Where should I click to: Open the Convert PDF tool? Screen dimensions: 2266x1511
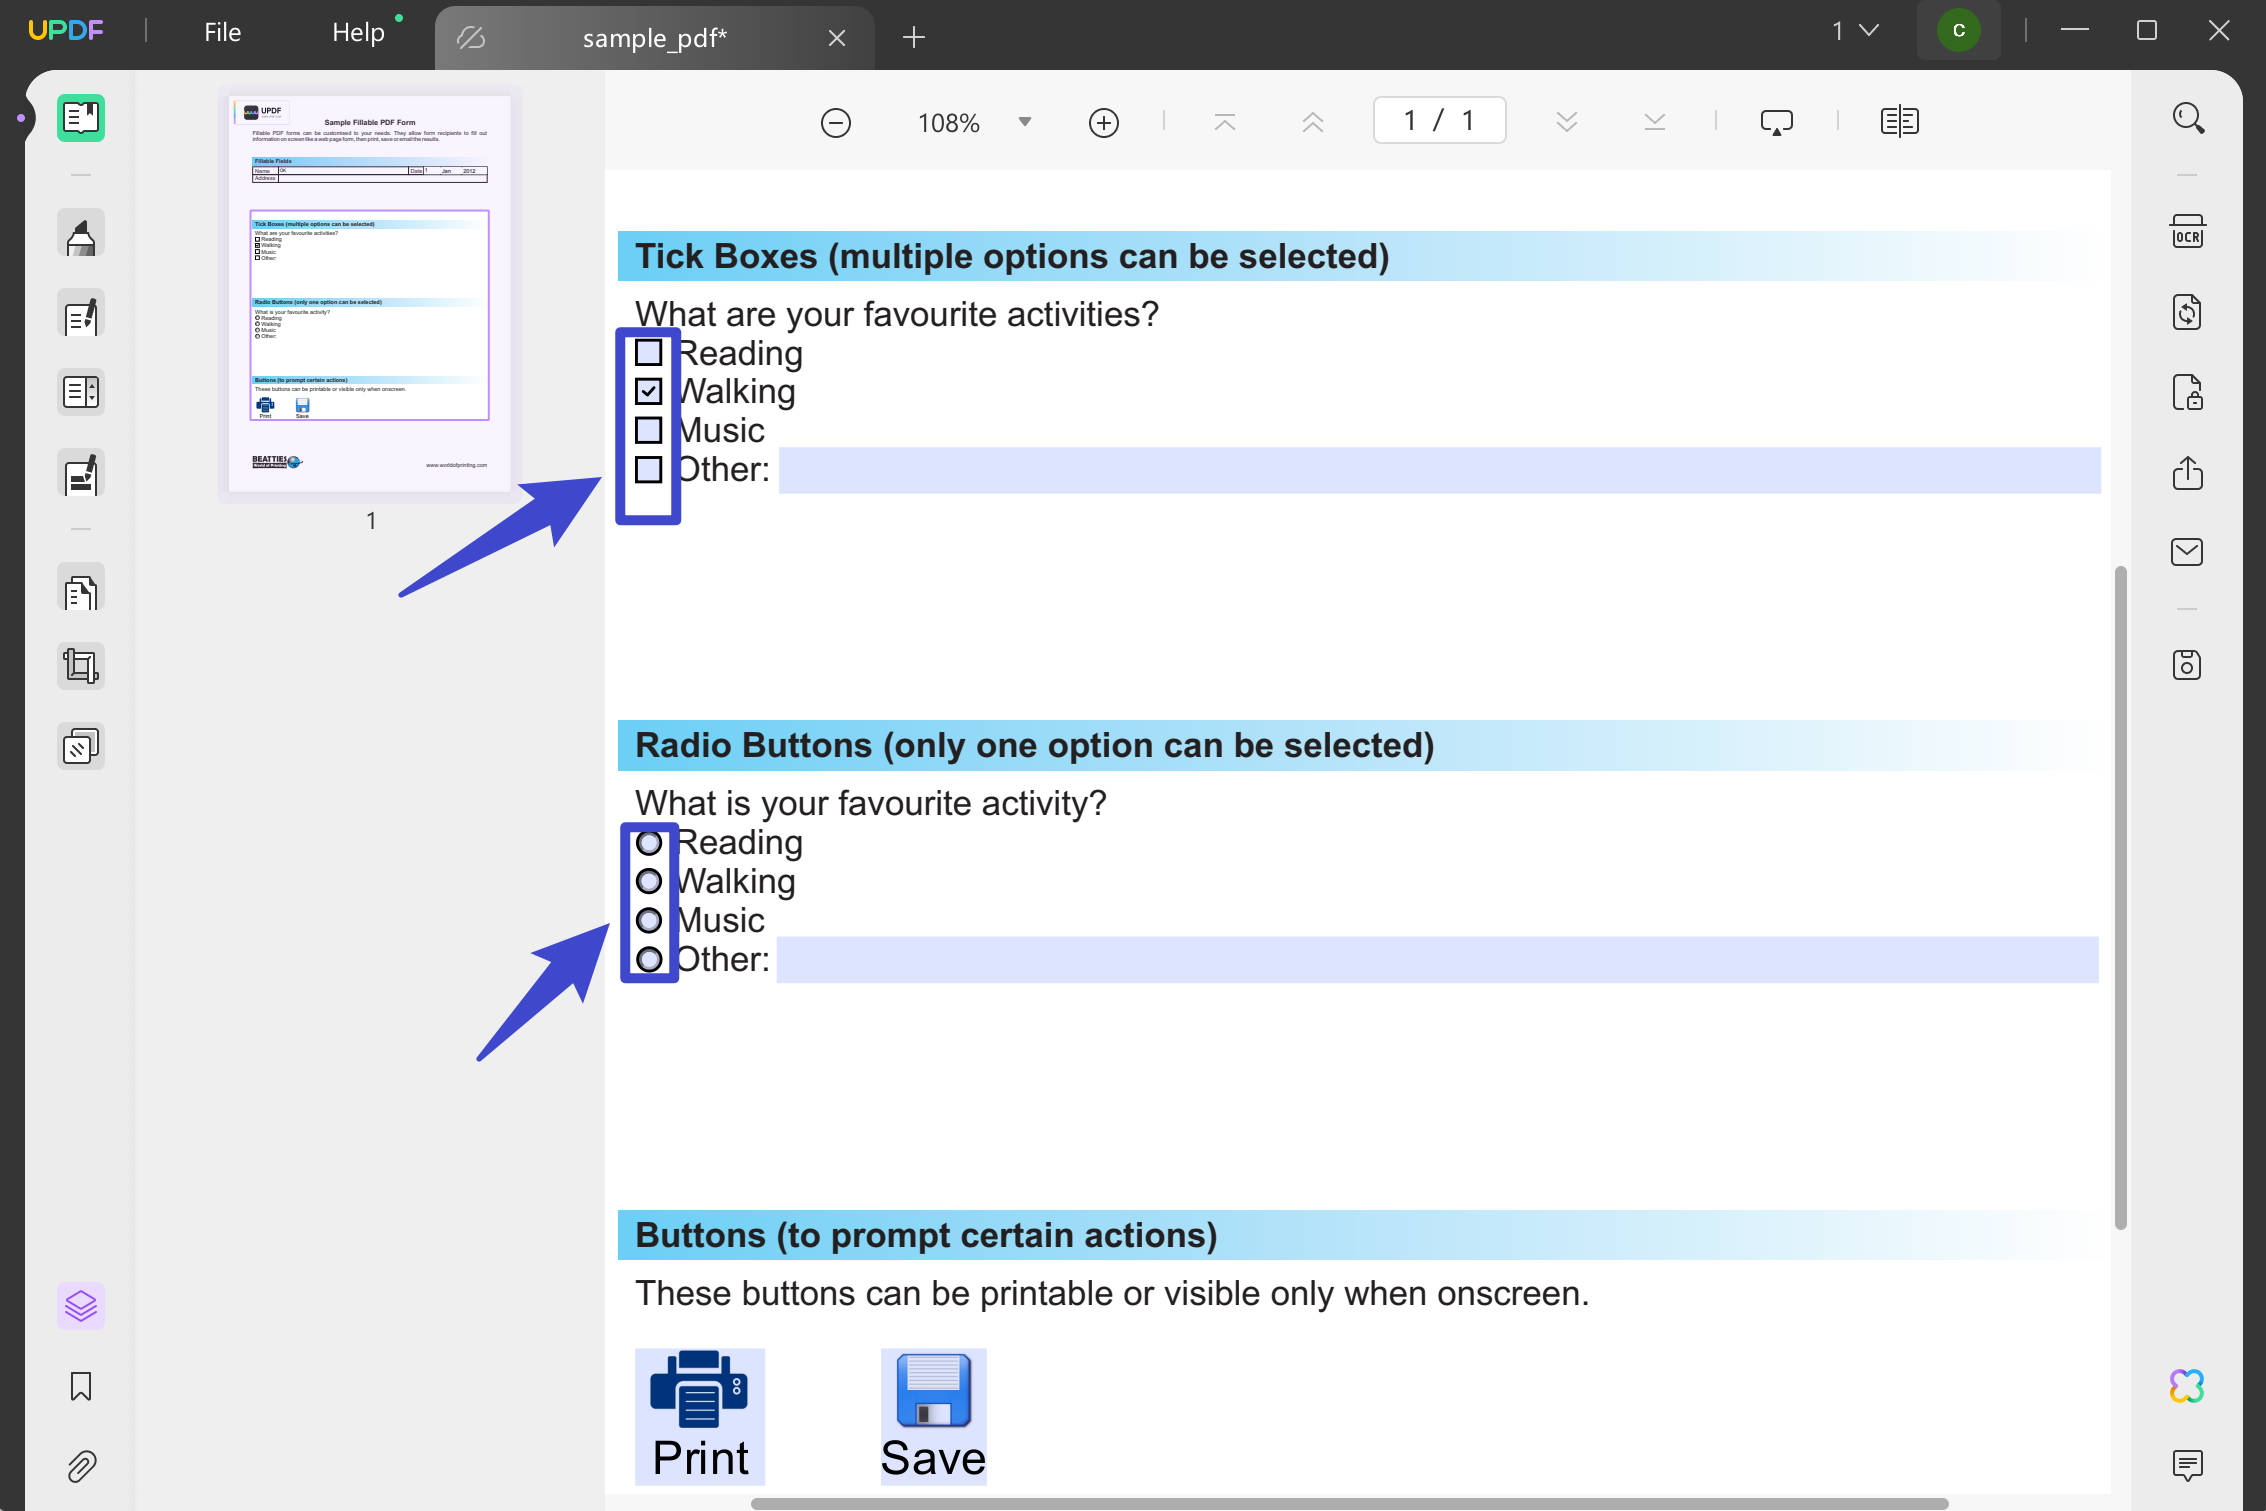coord(2188,312)
